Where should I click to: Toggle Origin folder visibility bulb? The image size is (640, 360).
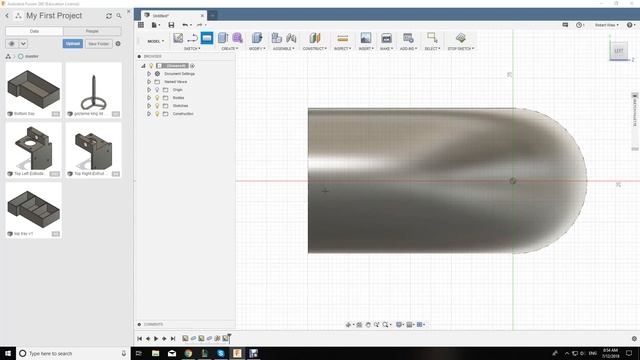pos(157,90)
